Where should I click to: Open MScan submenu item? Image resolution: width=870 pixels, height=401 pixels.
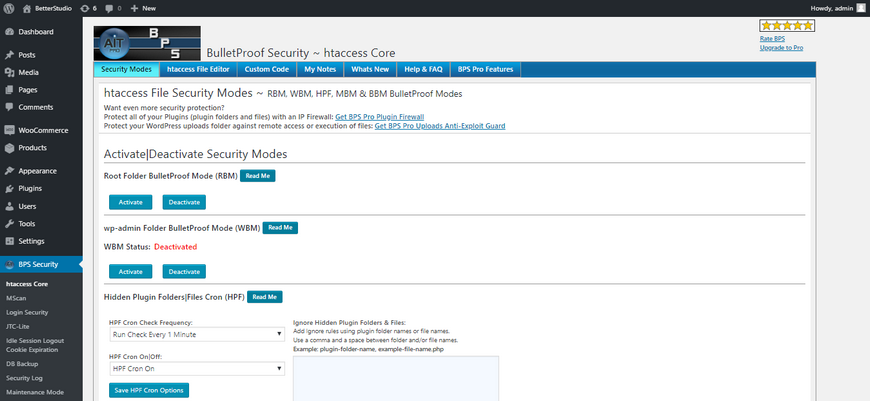(x=16, y=298)
